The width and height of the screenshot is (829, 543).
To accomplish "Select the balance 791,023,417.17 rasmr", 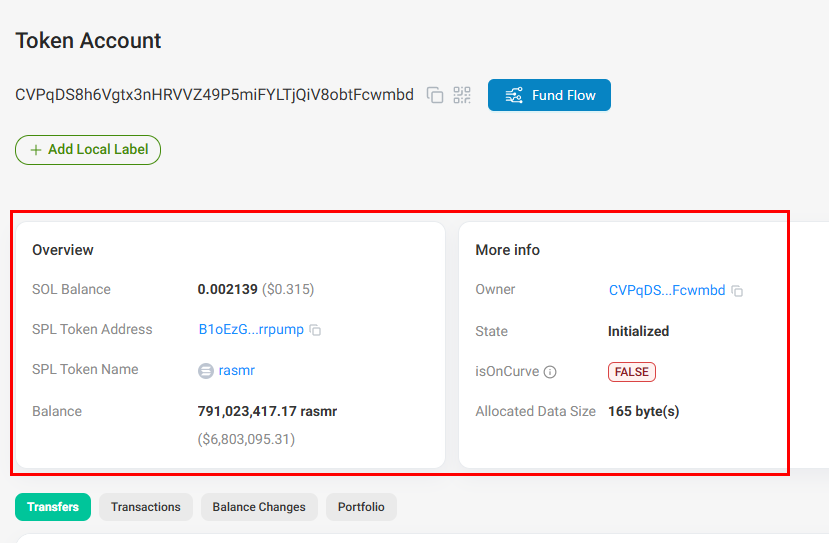I will tap(267, 411).
